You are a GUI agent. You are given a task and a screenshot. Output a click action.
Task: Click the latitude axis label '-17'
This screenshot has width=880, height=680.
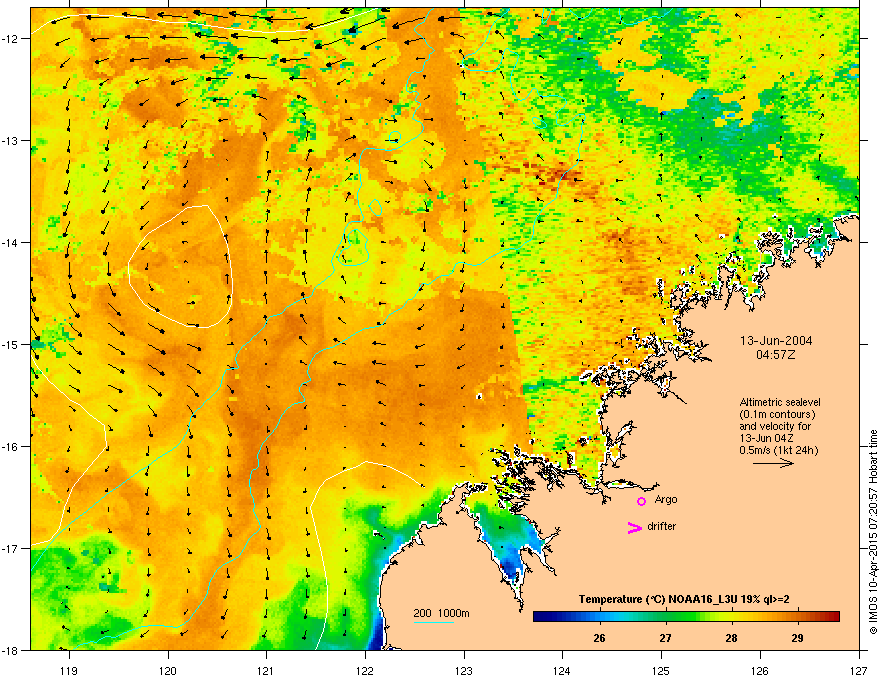(x=10, y=548)
